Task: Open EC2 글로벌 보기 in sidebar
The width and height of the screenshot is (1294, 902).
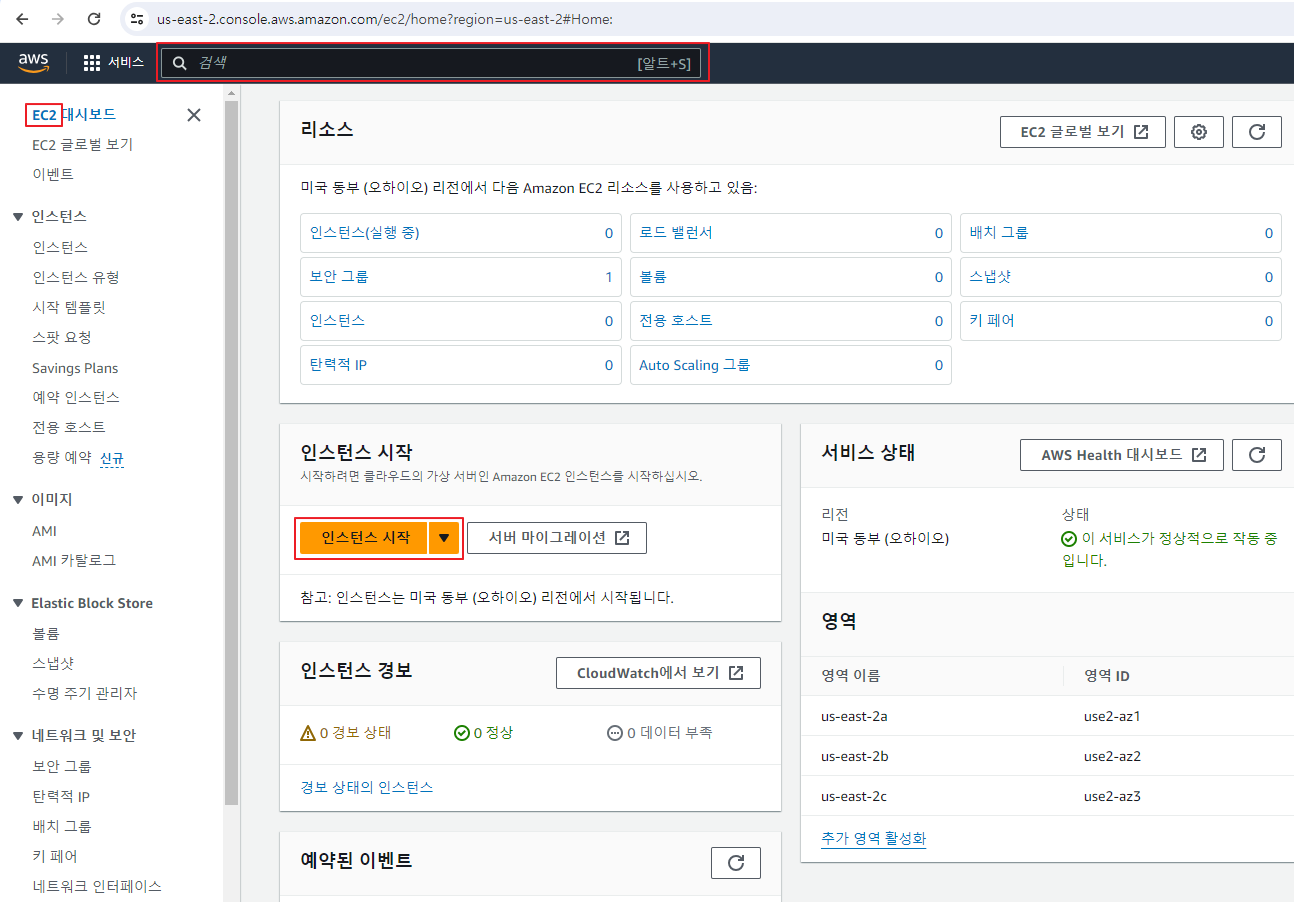Action: (x=82, y=144)
